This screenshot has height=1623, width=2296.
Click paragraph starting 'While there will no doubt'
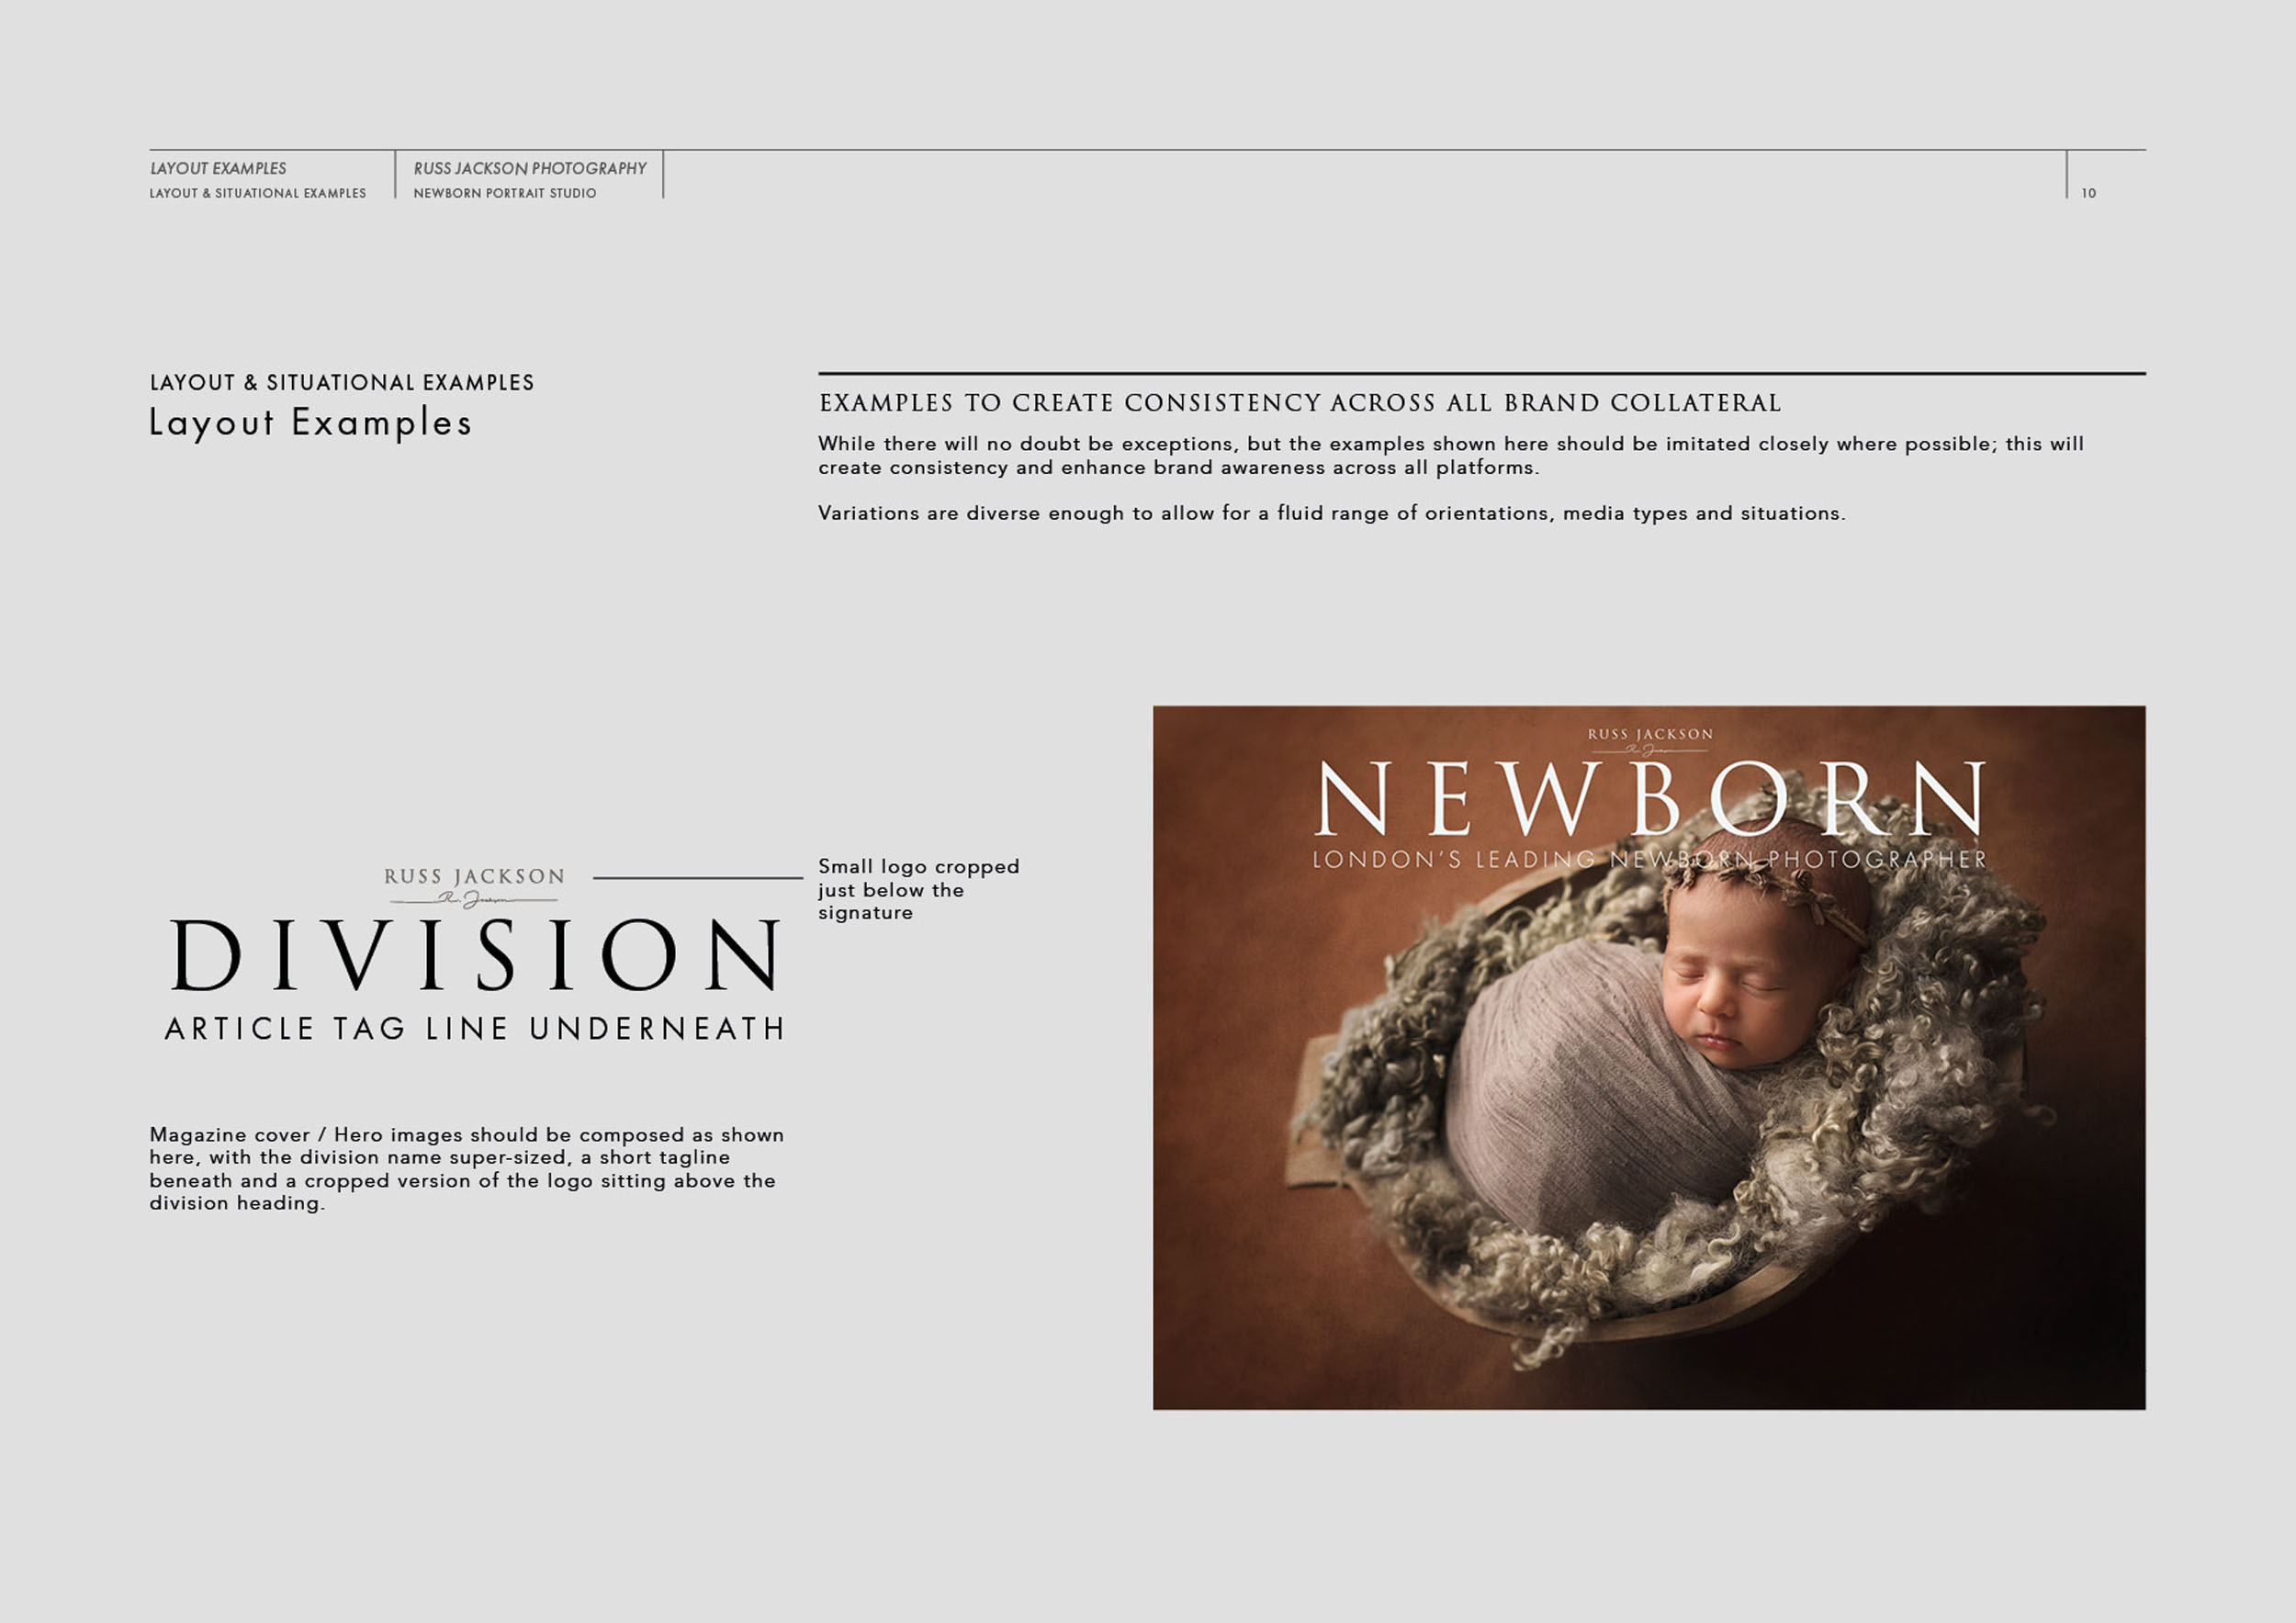point(1451,455)
